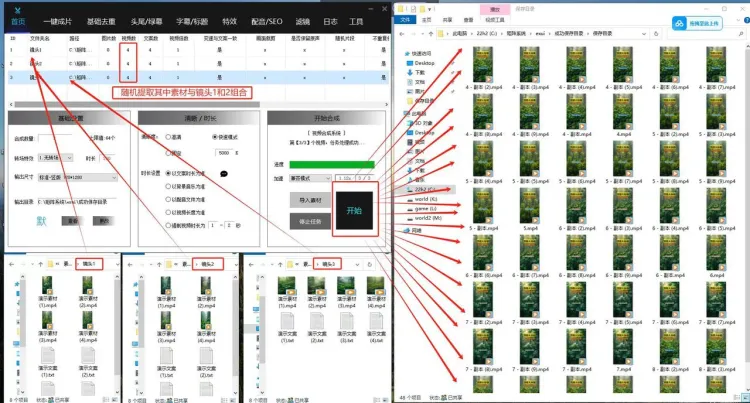This screenshot has height=403, width=750.
Task: Select the world2 (M:) drive in the sidebar
Action: tap(424, 218)
